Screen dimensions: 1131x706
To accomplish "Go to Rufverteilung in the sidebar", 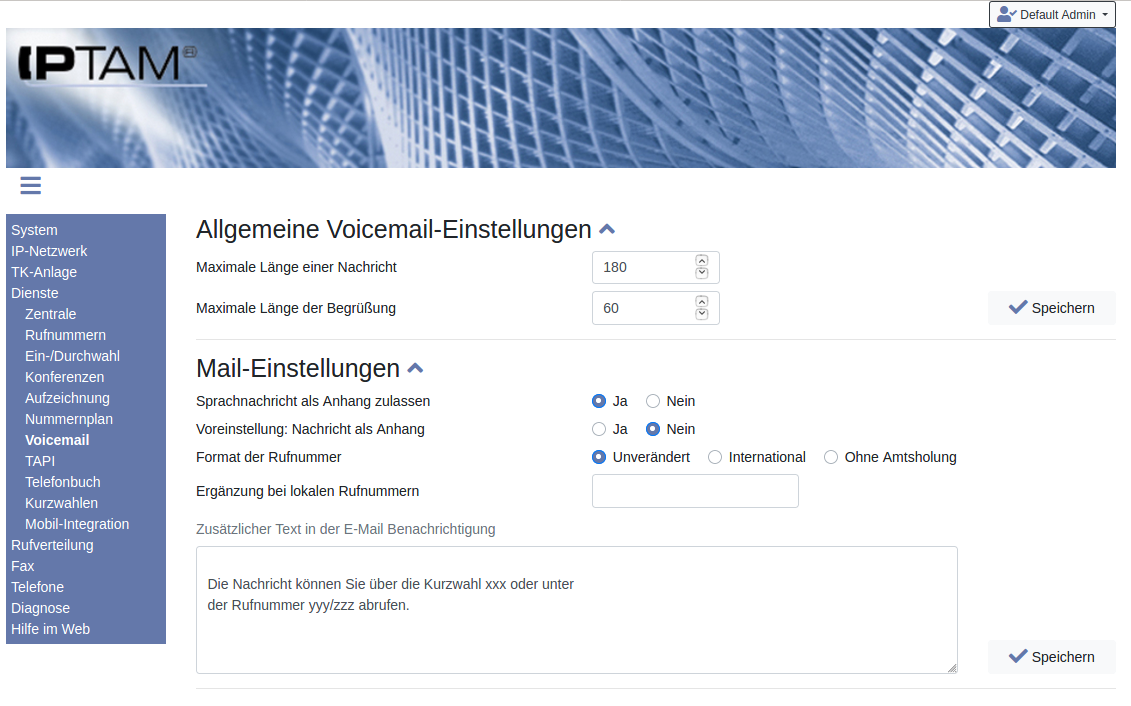I will tap(52, 545).
